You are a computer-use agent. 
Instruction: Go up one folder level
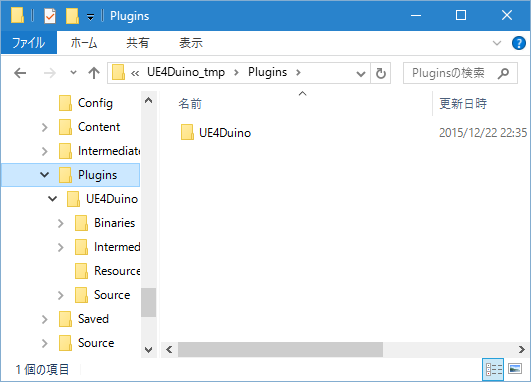[x=94, y=73]
